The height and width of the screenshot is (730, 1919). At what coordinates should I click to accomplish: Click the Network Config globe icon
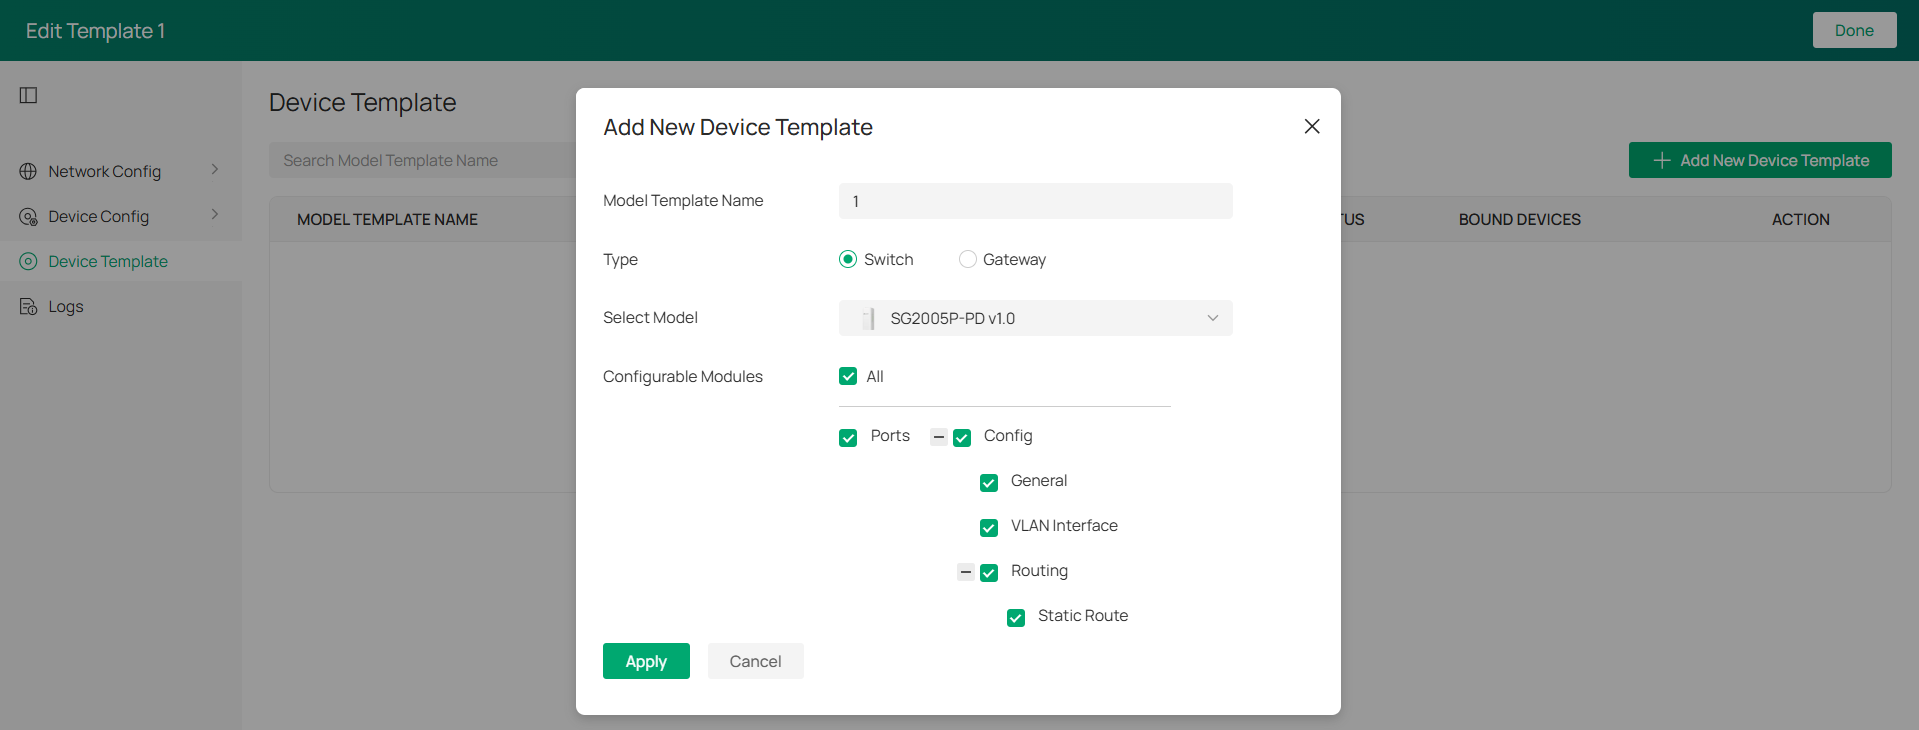pyautogui.click(x=28, y=171)
